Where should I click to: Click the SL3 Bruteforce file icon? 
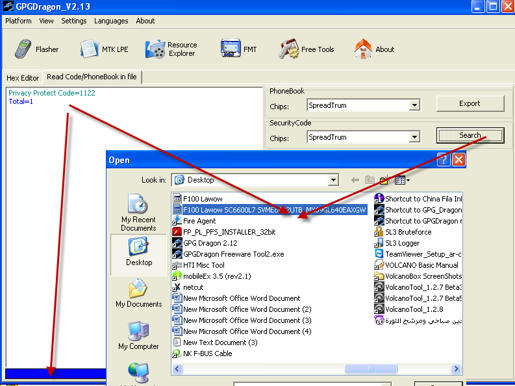coord(379,232)
